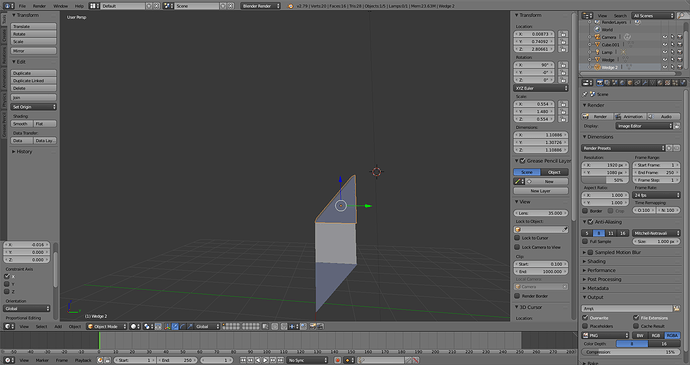The image size is (690, 365).
Task: Open the XYZ Euler rotation mode dropdown
Action: click(541, 88)
